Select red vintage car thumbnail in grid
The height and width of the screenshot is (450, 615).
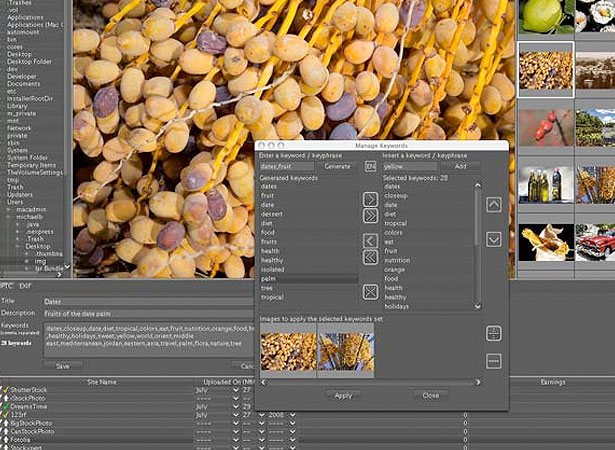click(595, 242)
